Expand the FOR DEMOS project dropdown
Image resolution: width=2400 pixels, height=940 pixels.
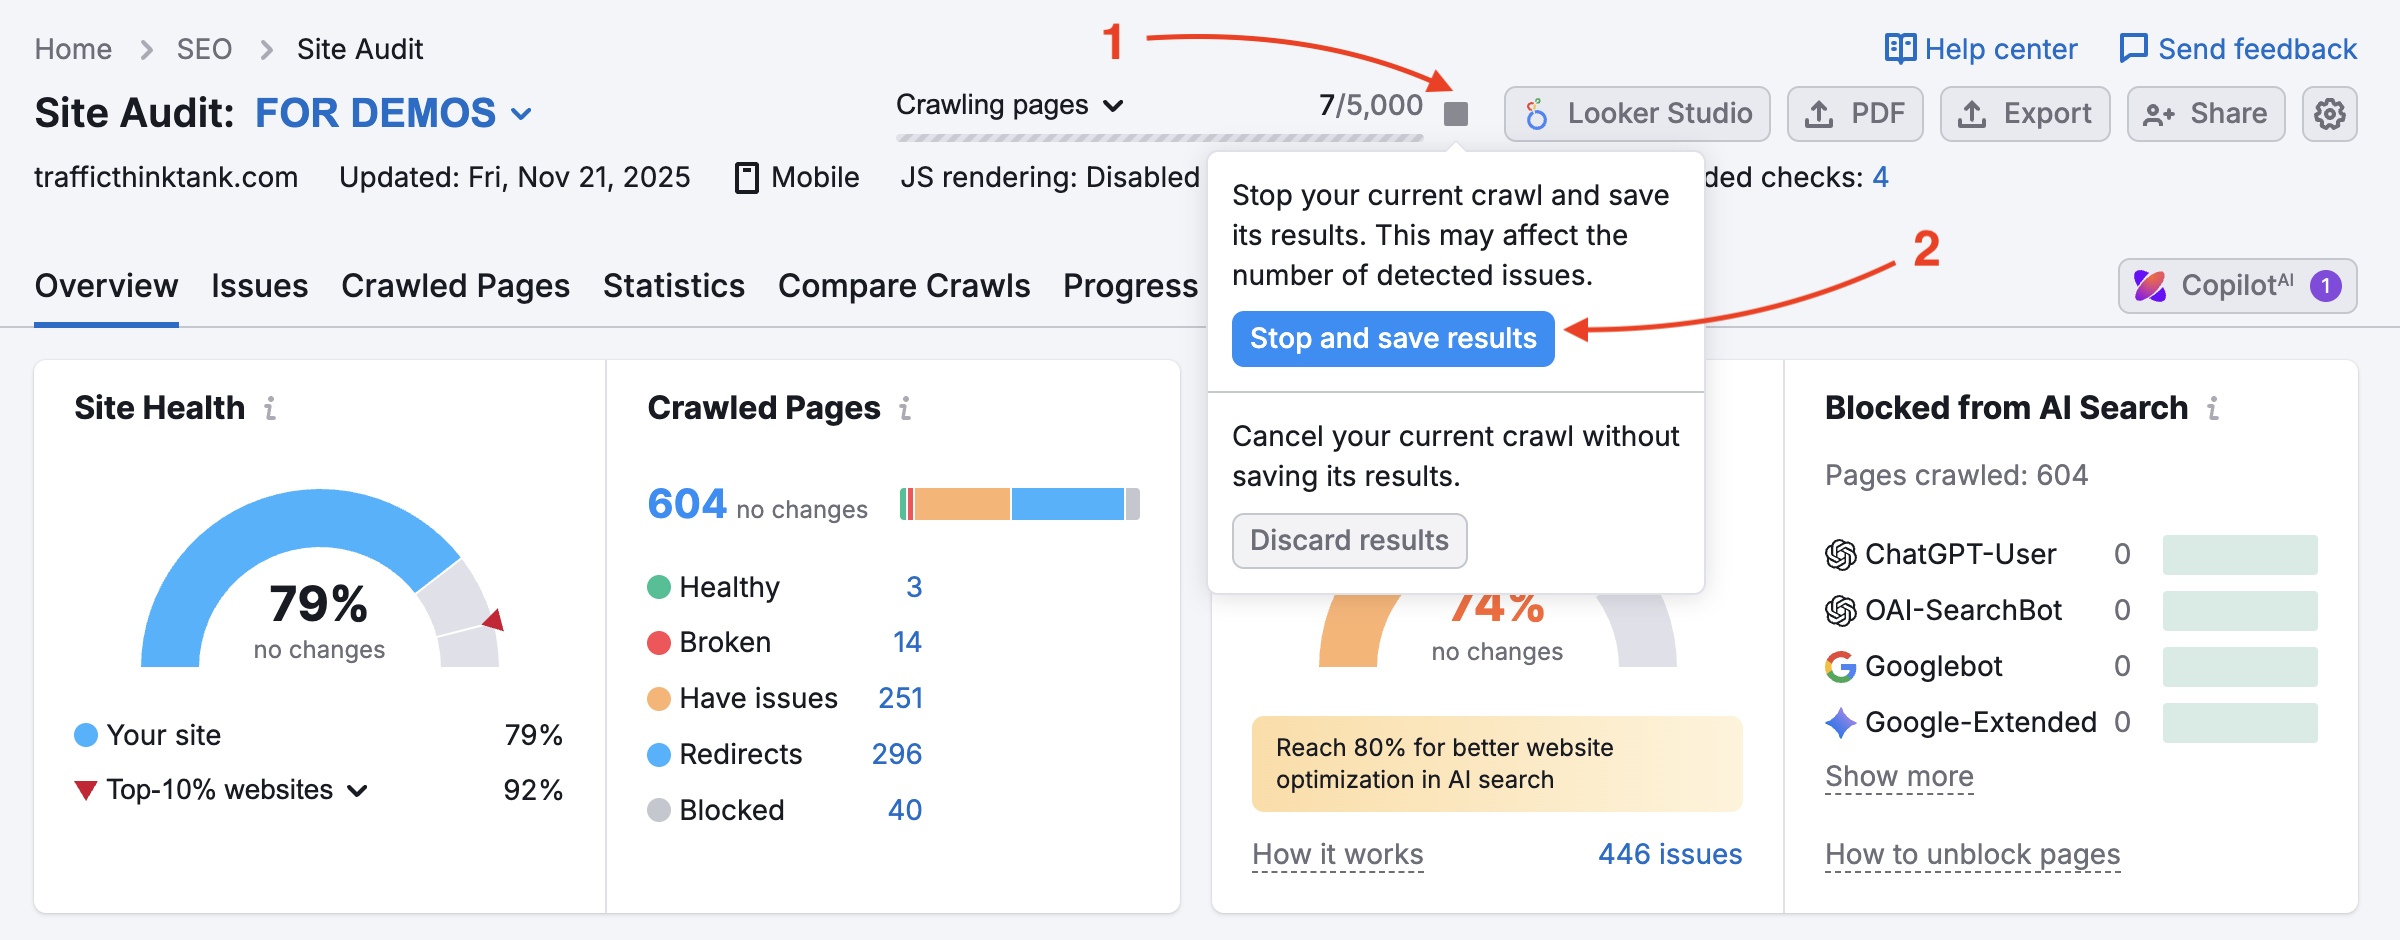521,113
